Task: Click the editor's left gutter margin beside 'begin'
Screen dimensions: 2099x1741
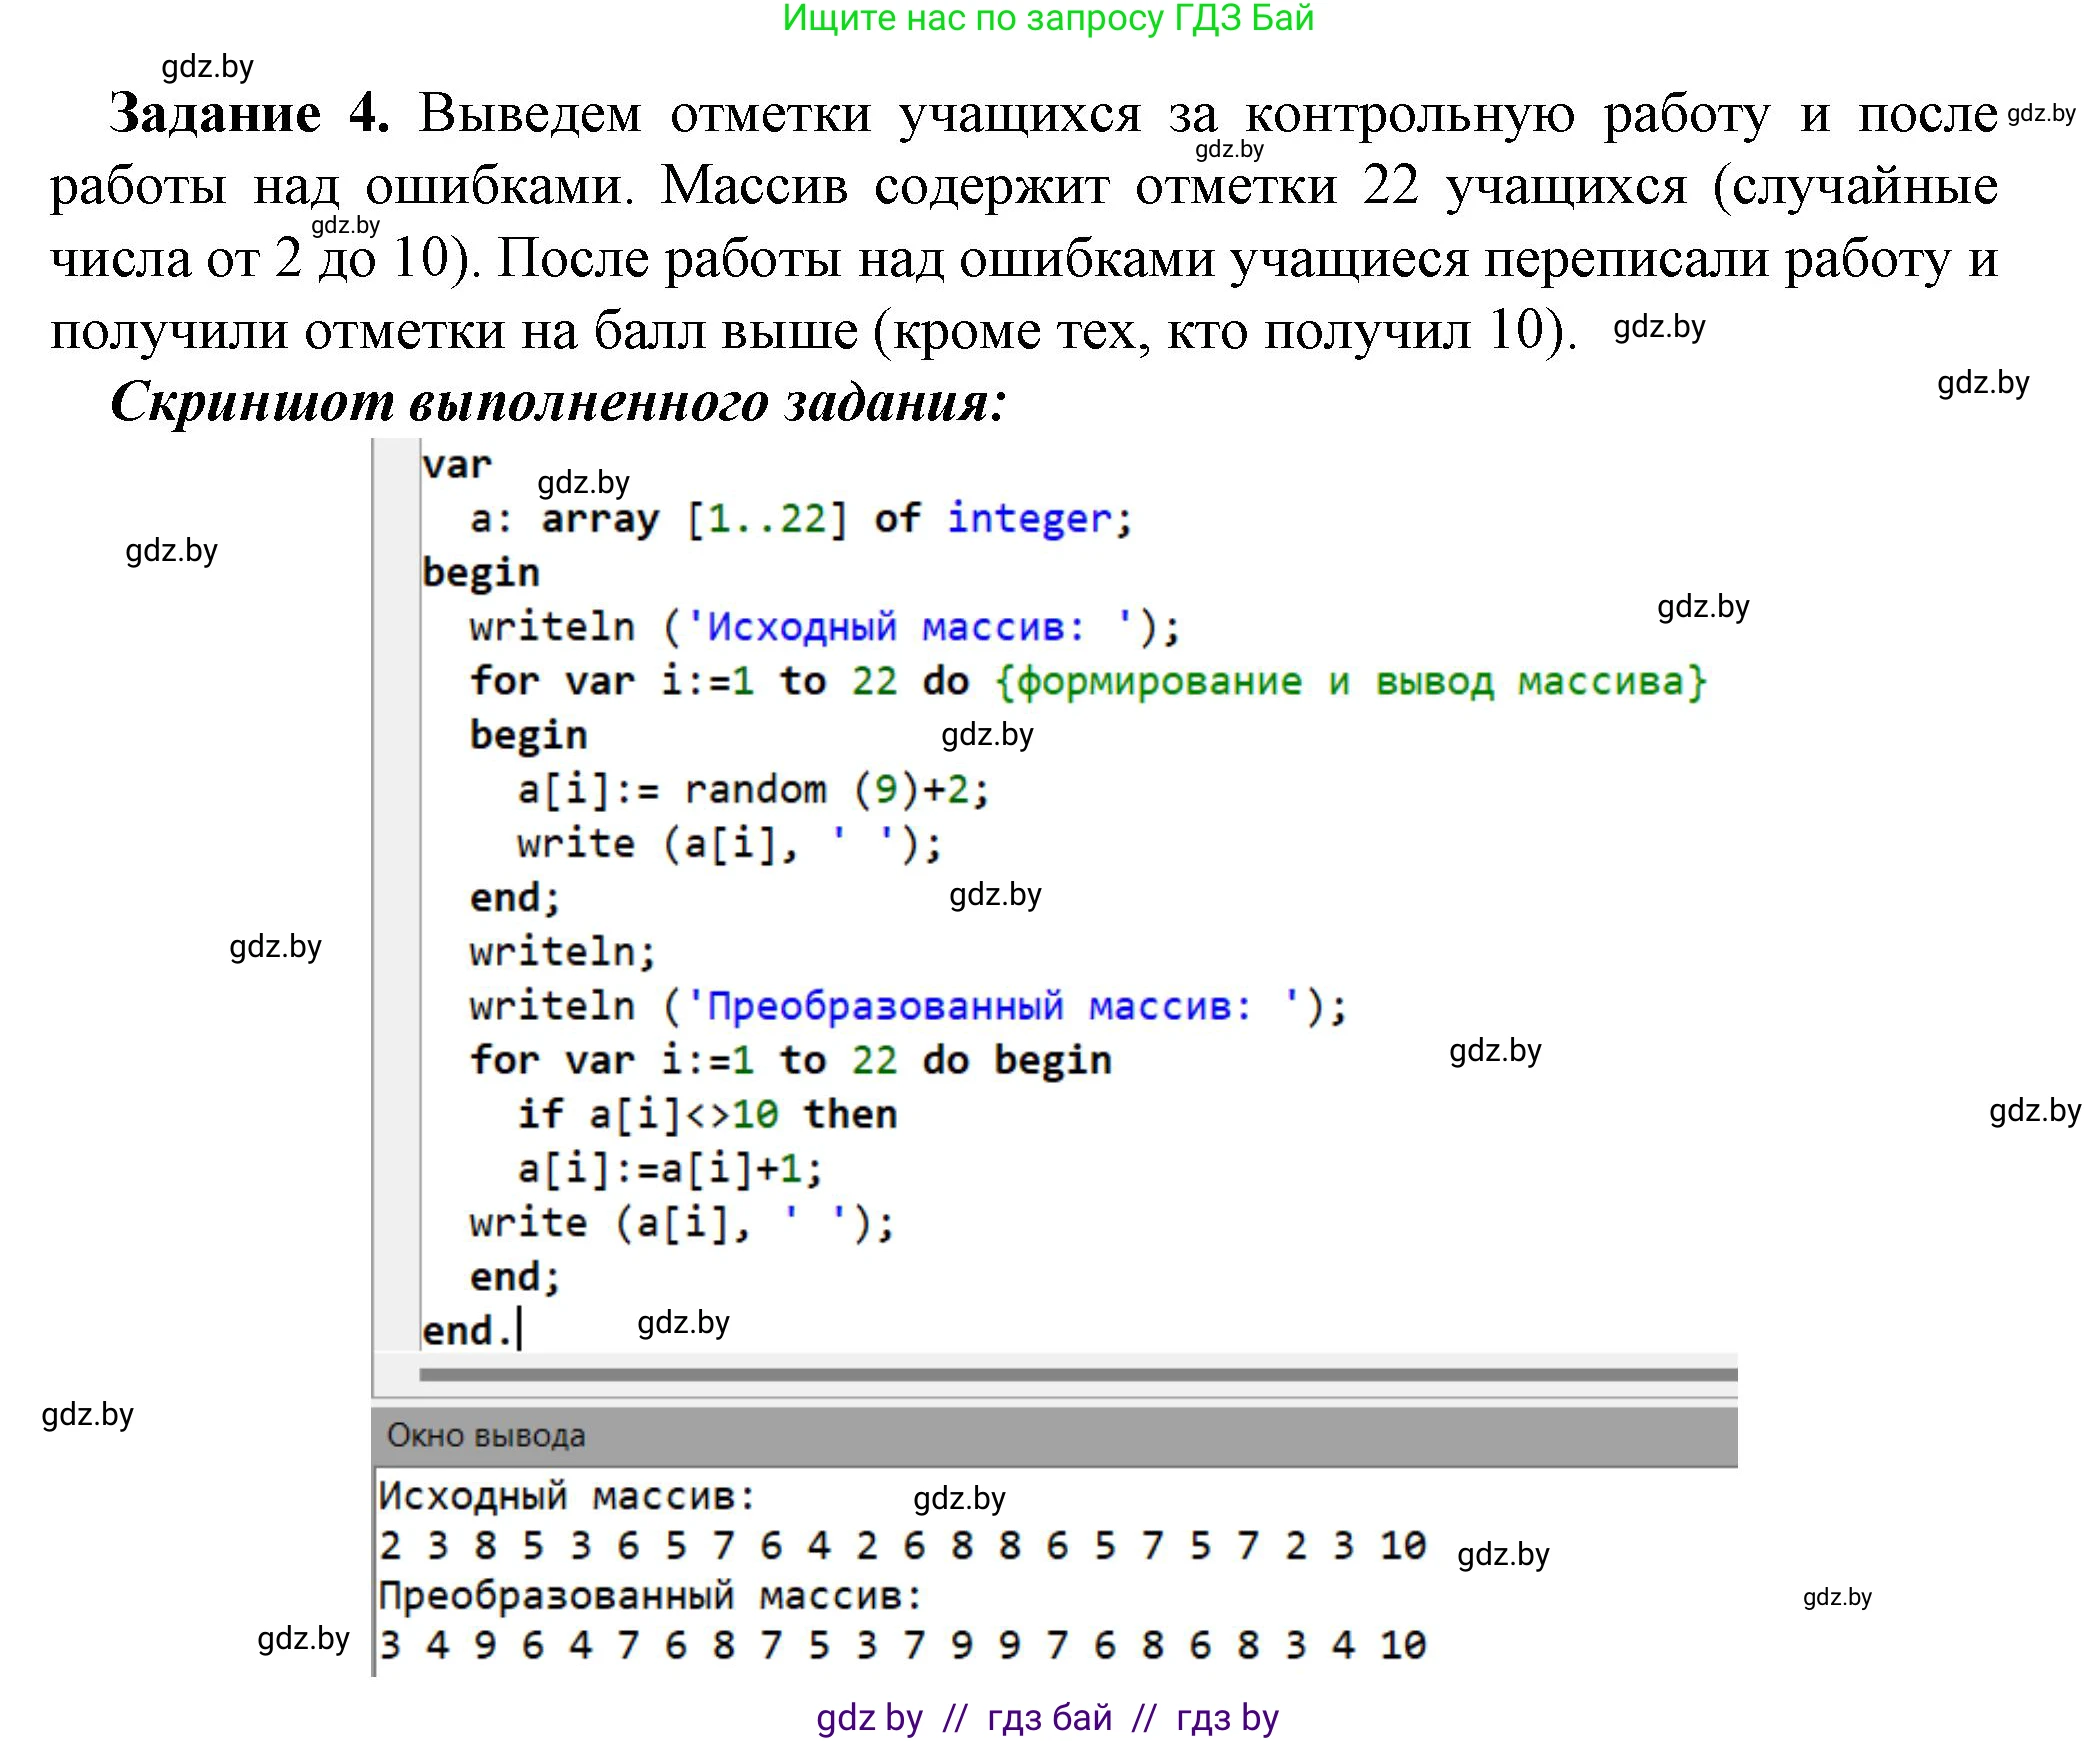Action: pyautogui.click(x=397, y=573)
